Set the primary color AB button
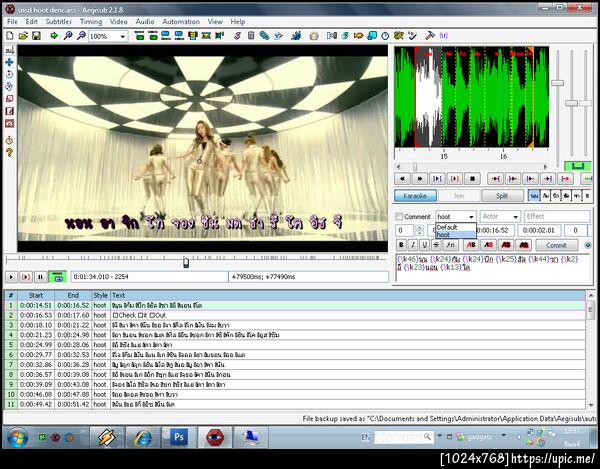 point(471,245)
